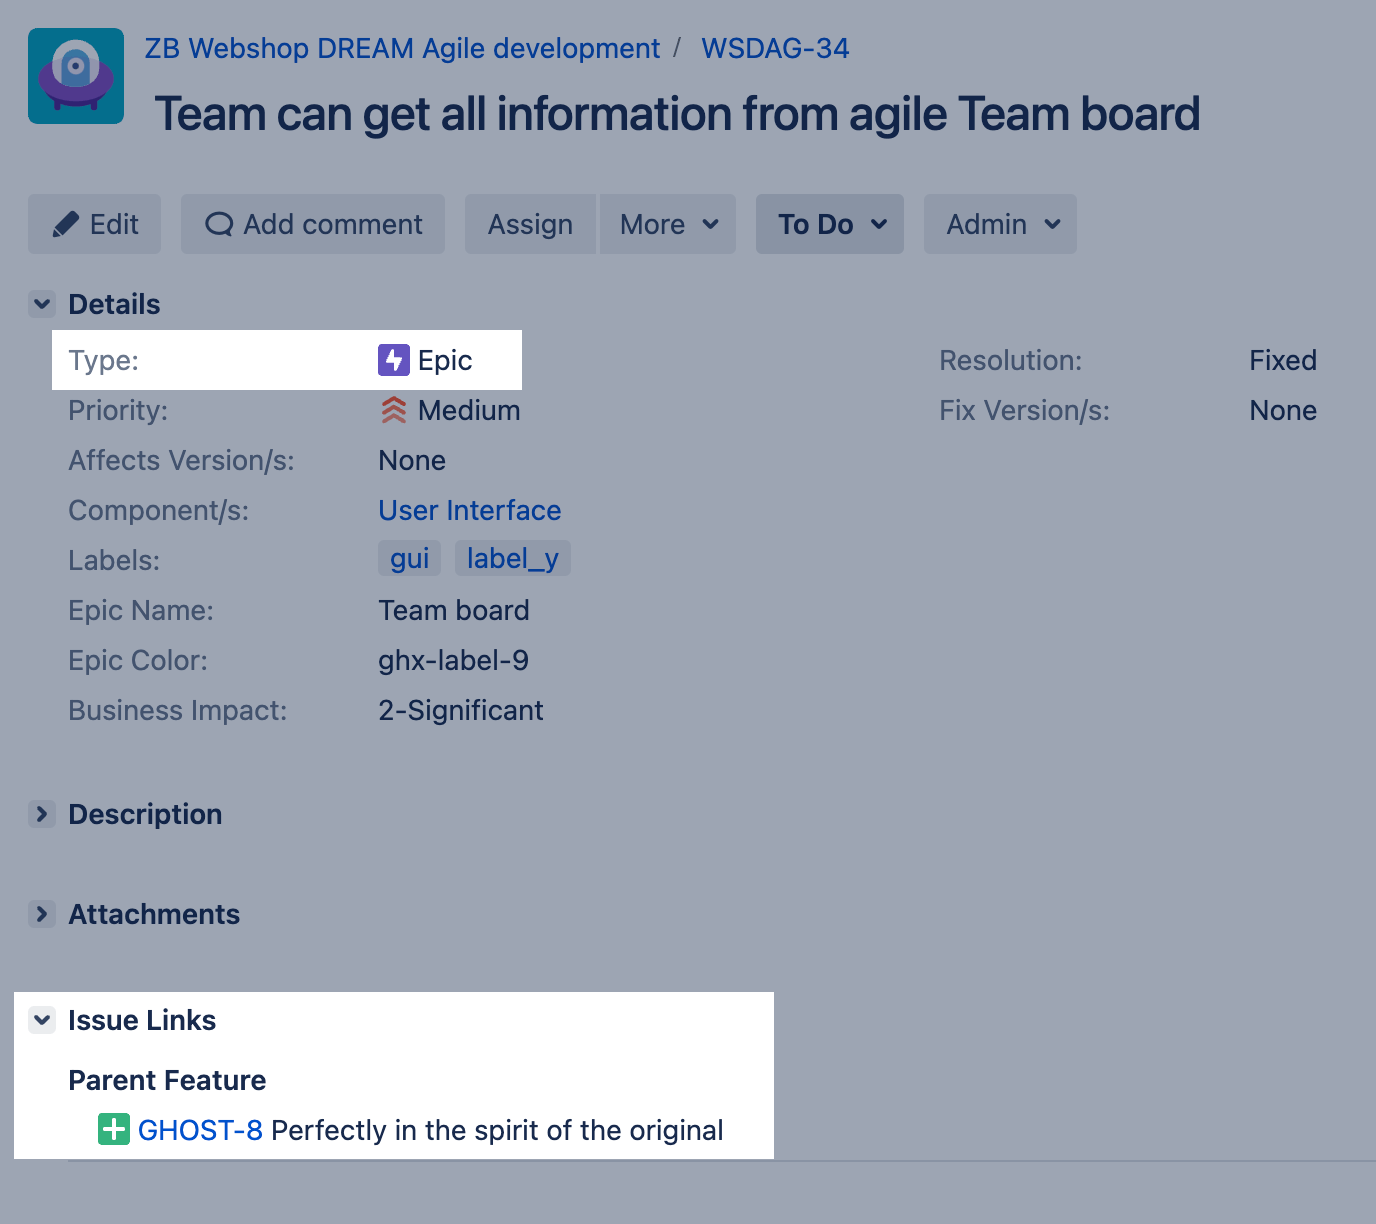
Task: Open the More actions dropdown
Action: coord(668,224)
